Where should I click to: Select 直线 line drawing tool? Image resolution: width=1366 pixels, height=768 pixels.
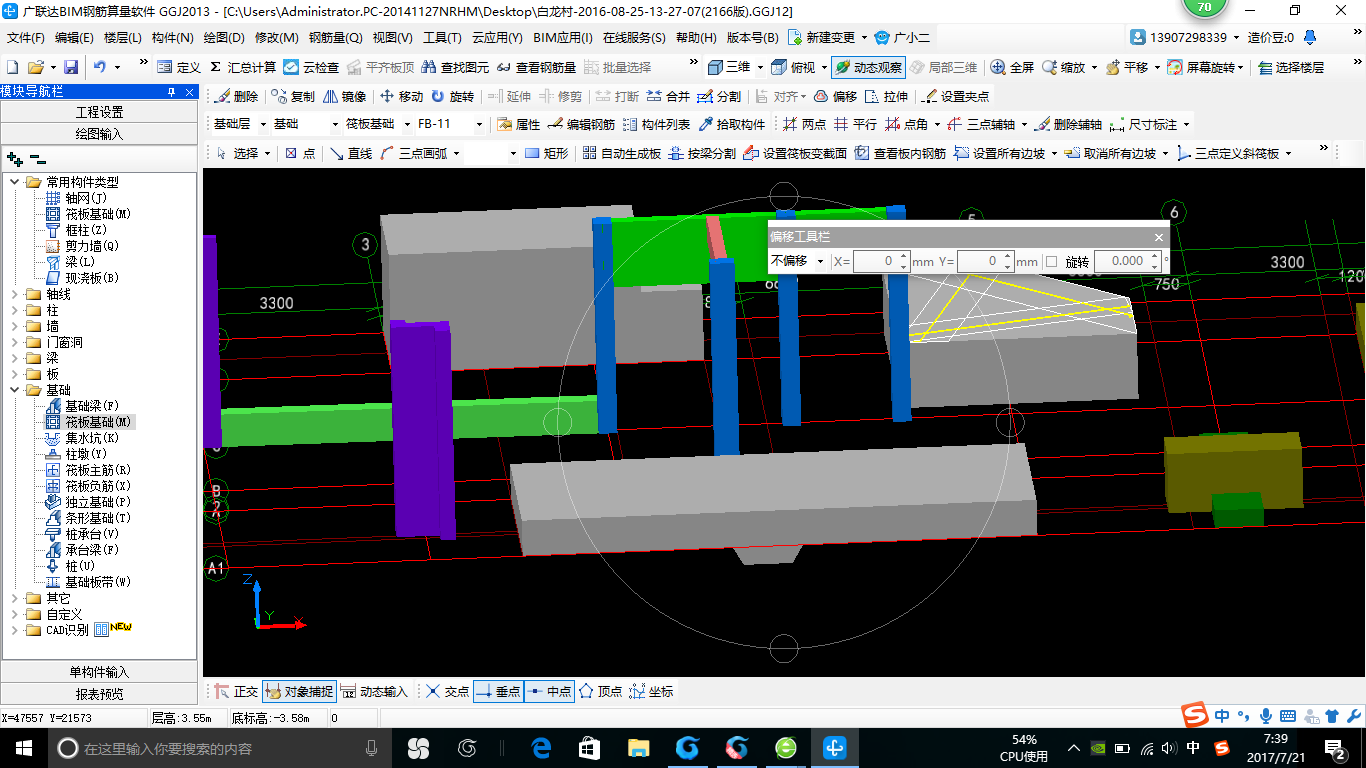(351, 153)
